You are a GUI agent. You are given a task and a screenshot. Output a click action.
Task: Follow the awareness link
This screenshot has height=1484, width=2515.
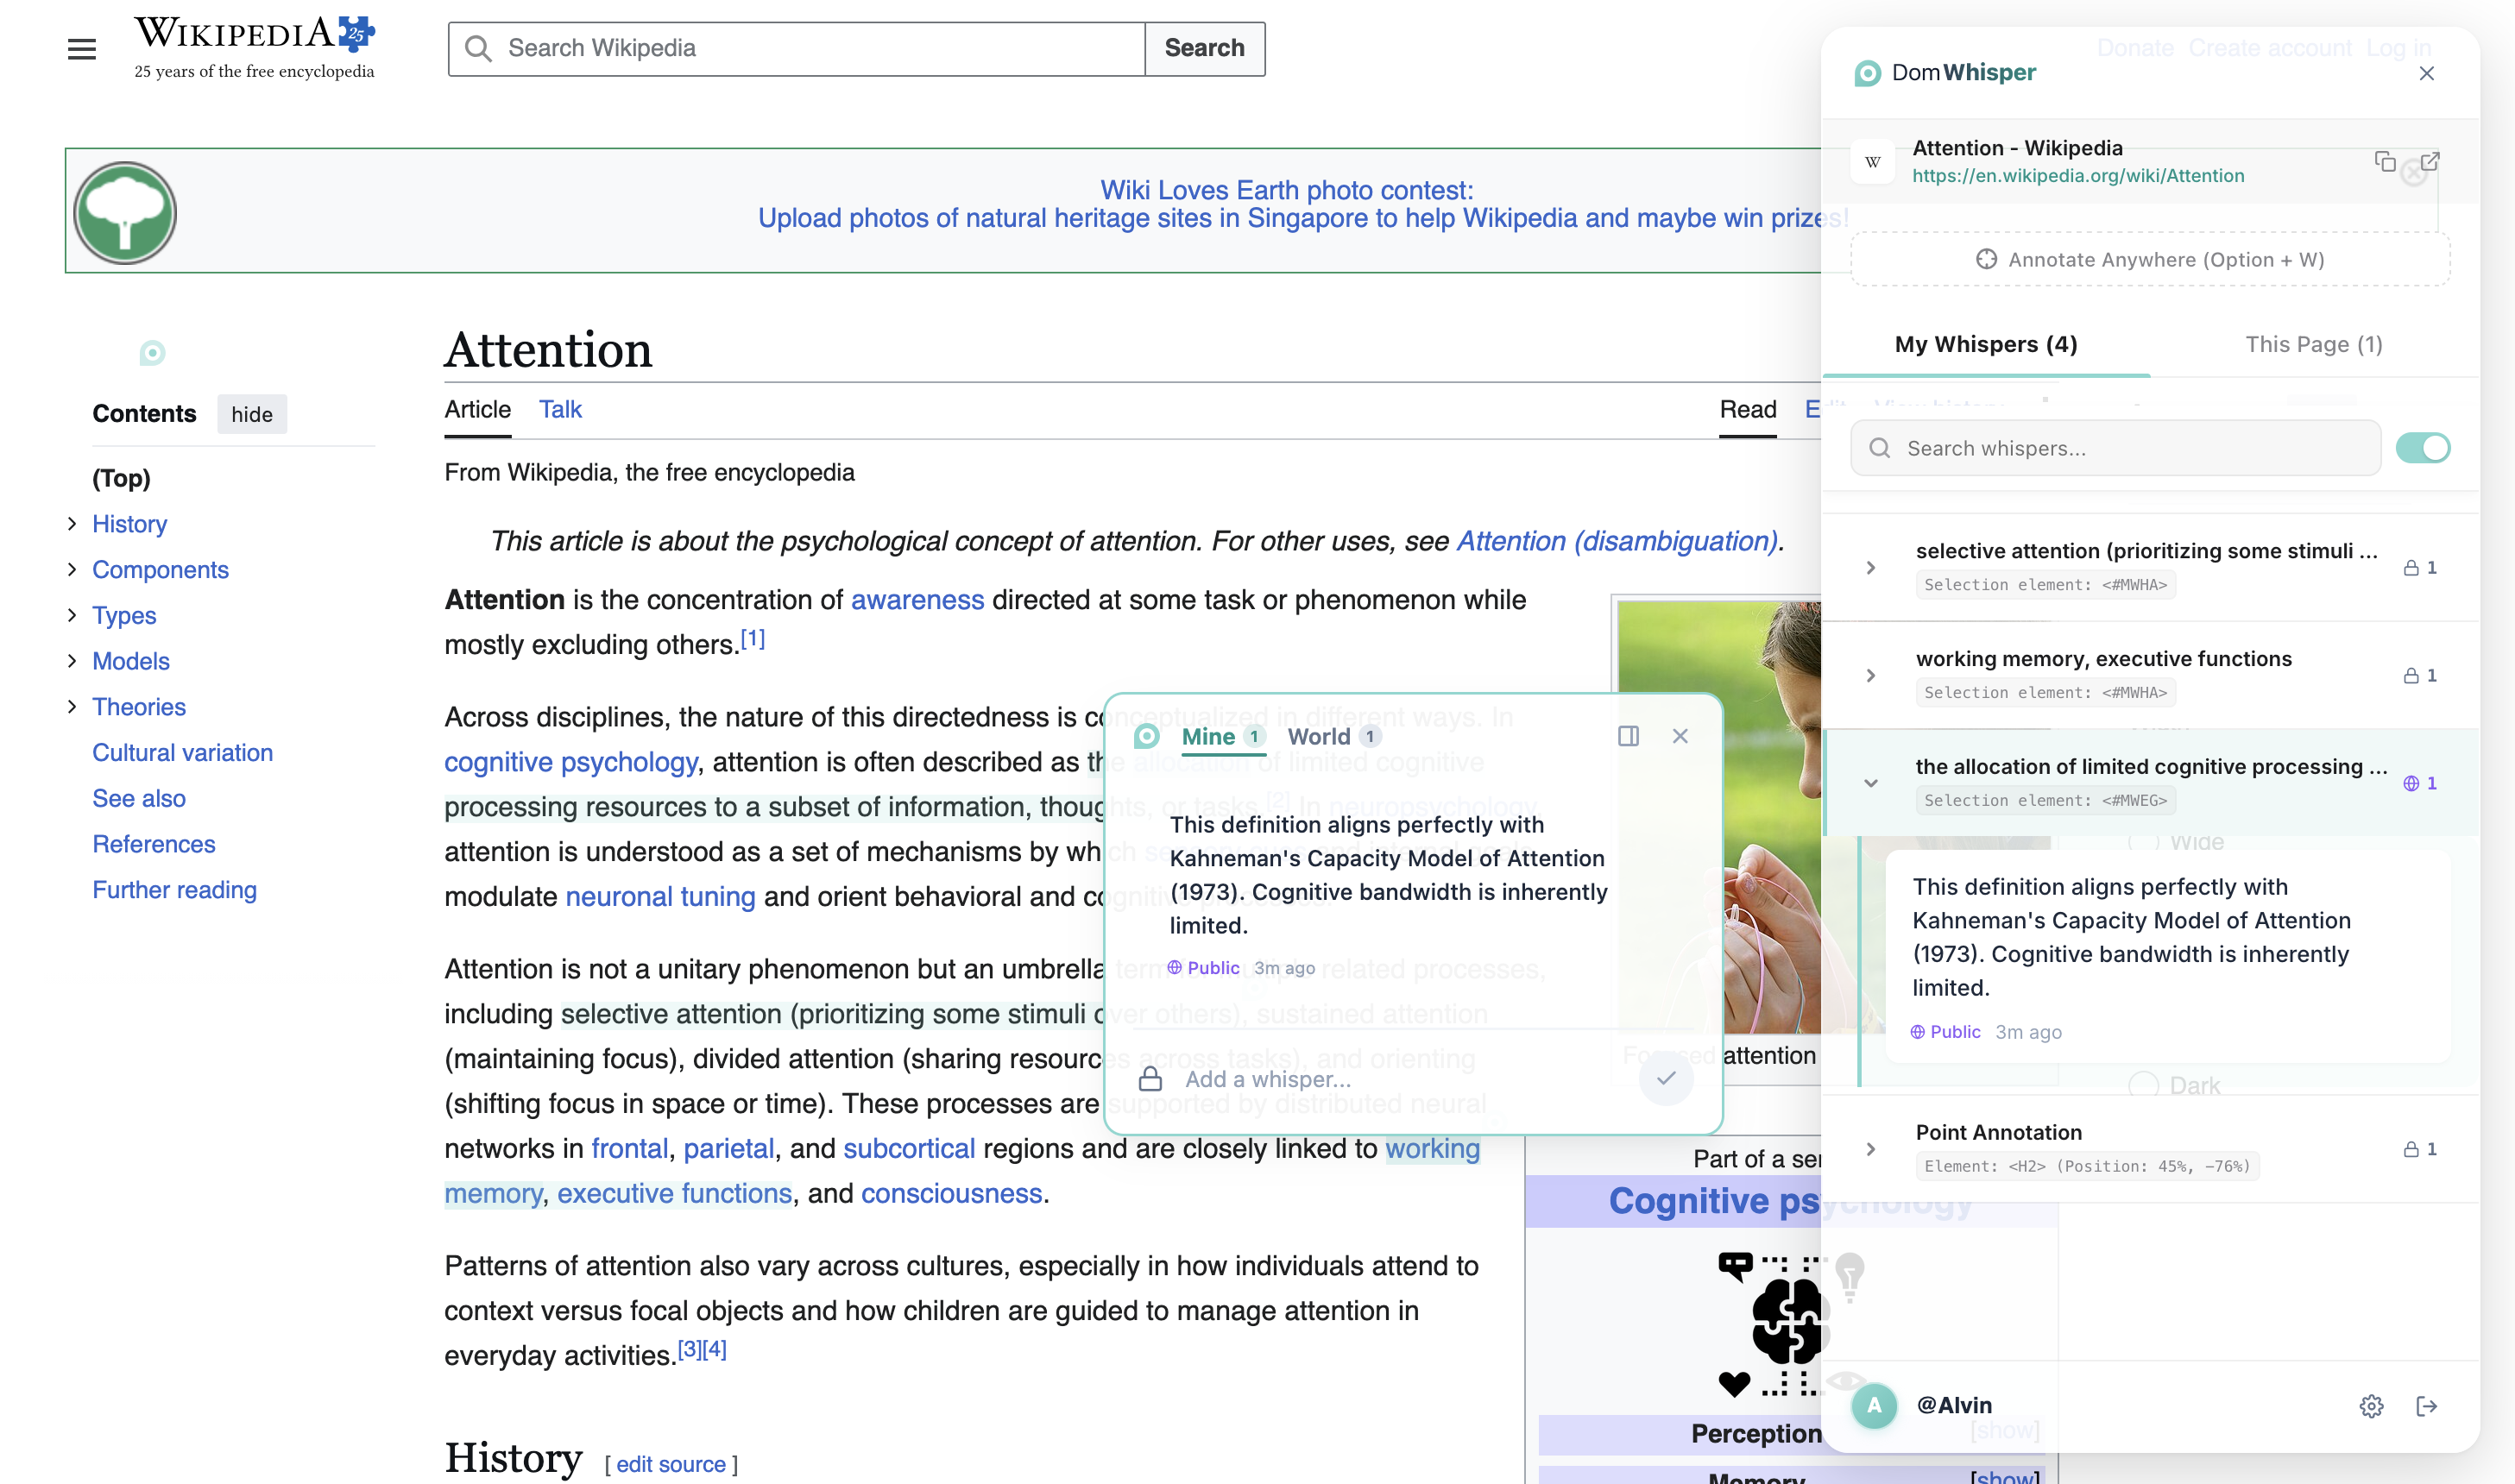(x=917, y=599)
